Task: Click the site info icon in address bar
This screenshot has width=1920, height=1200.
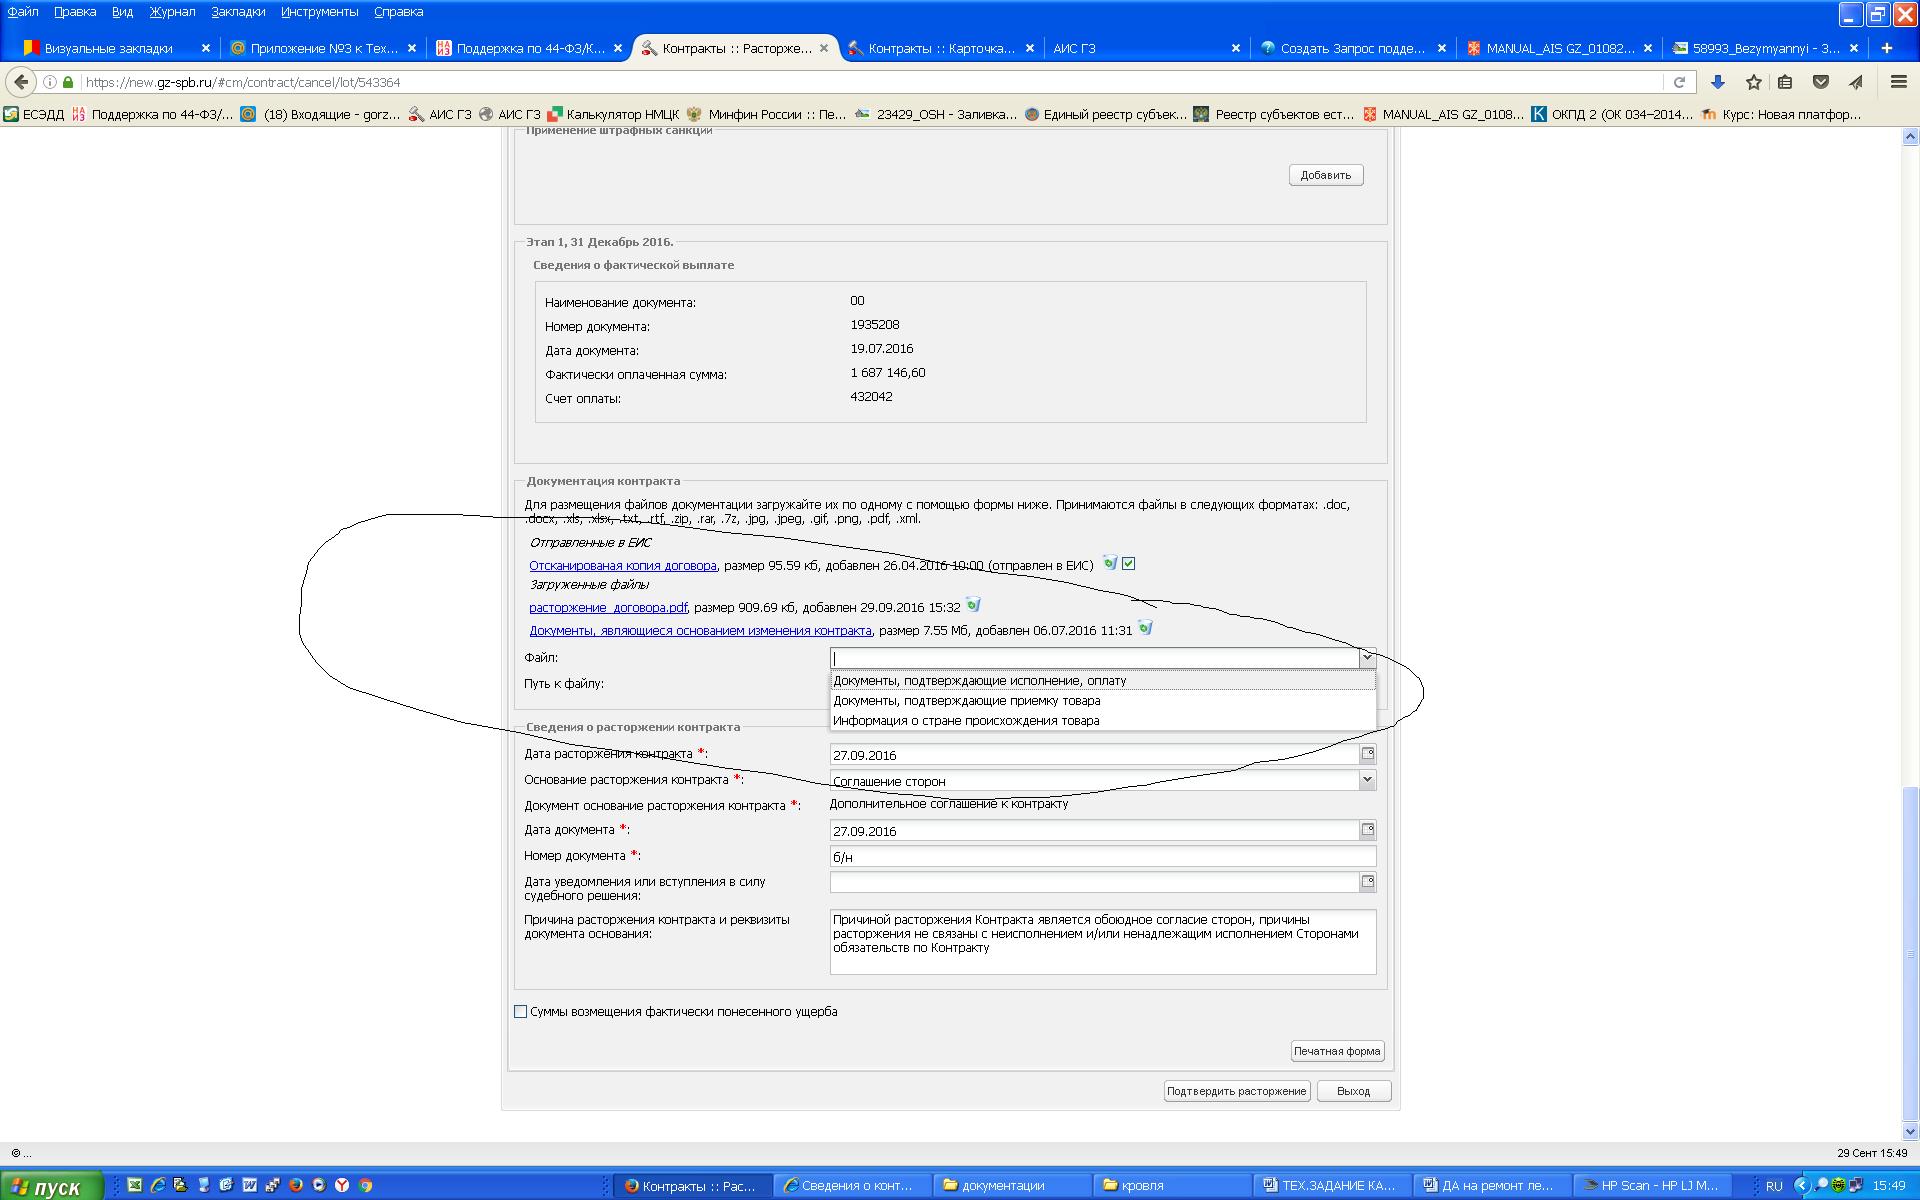Action: [x=49, y=82]
